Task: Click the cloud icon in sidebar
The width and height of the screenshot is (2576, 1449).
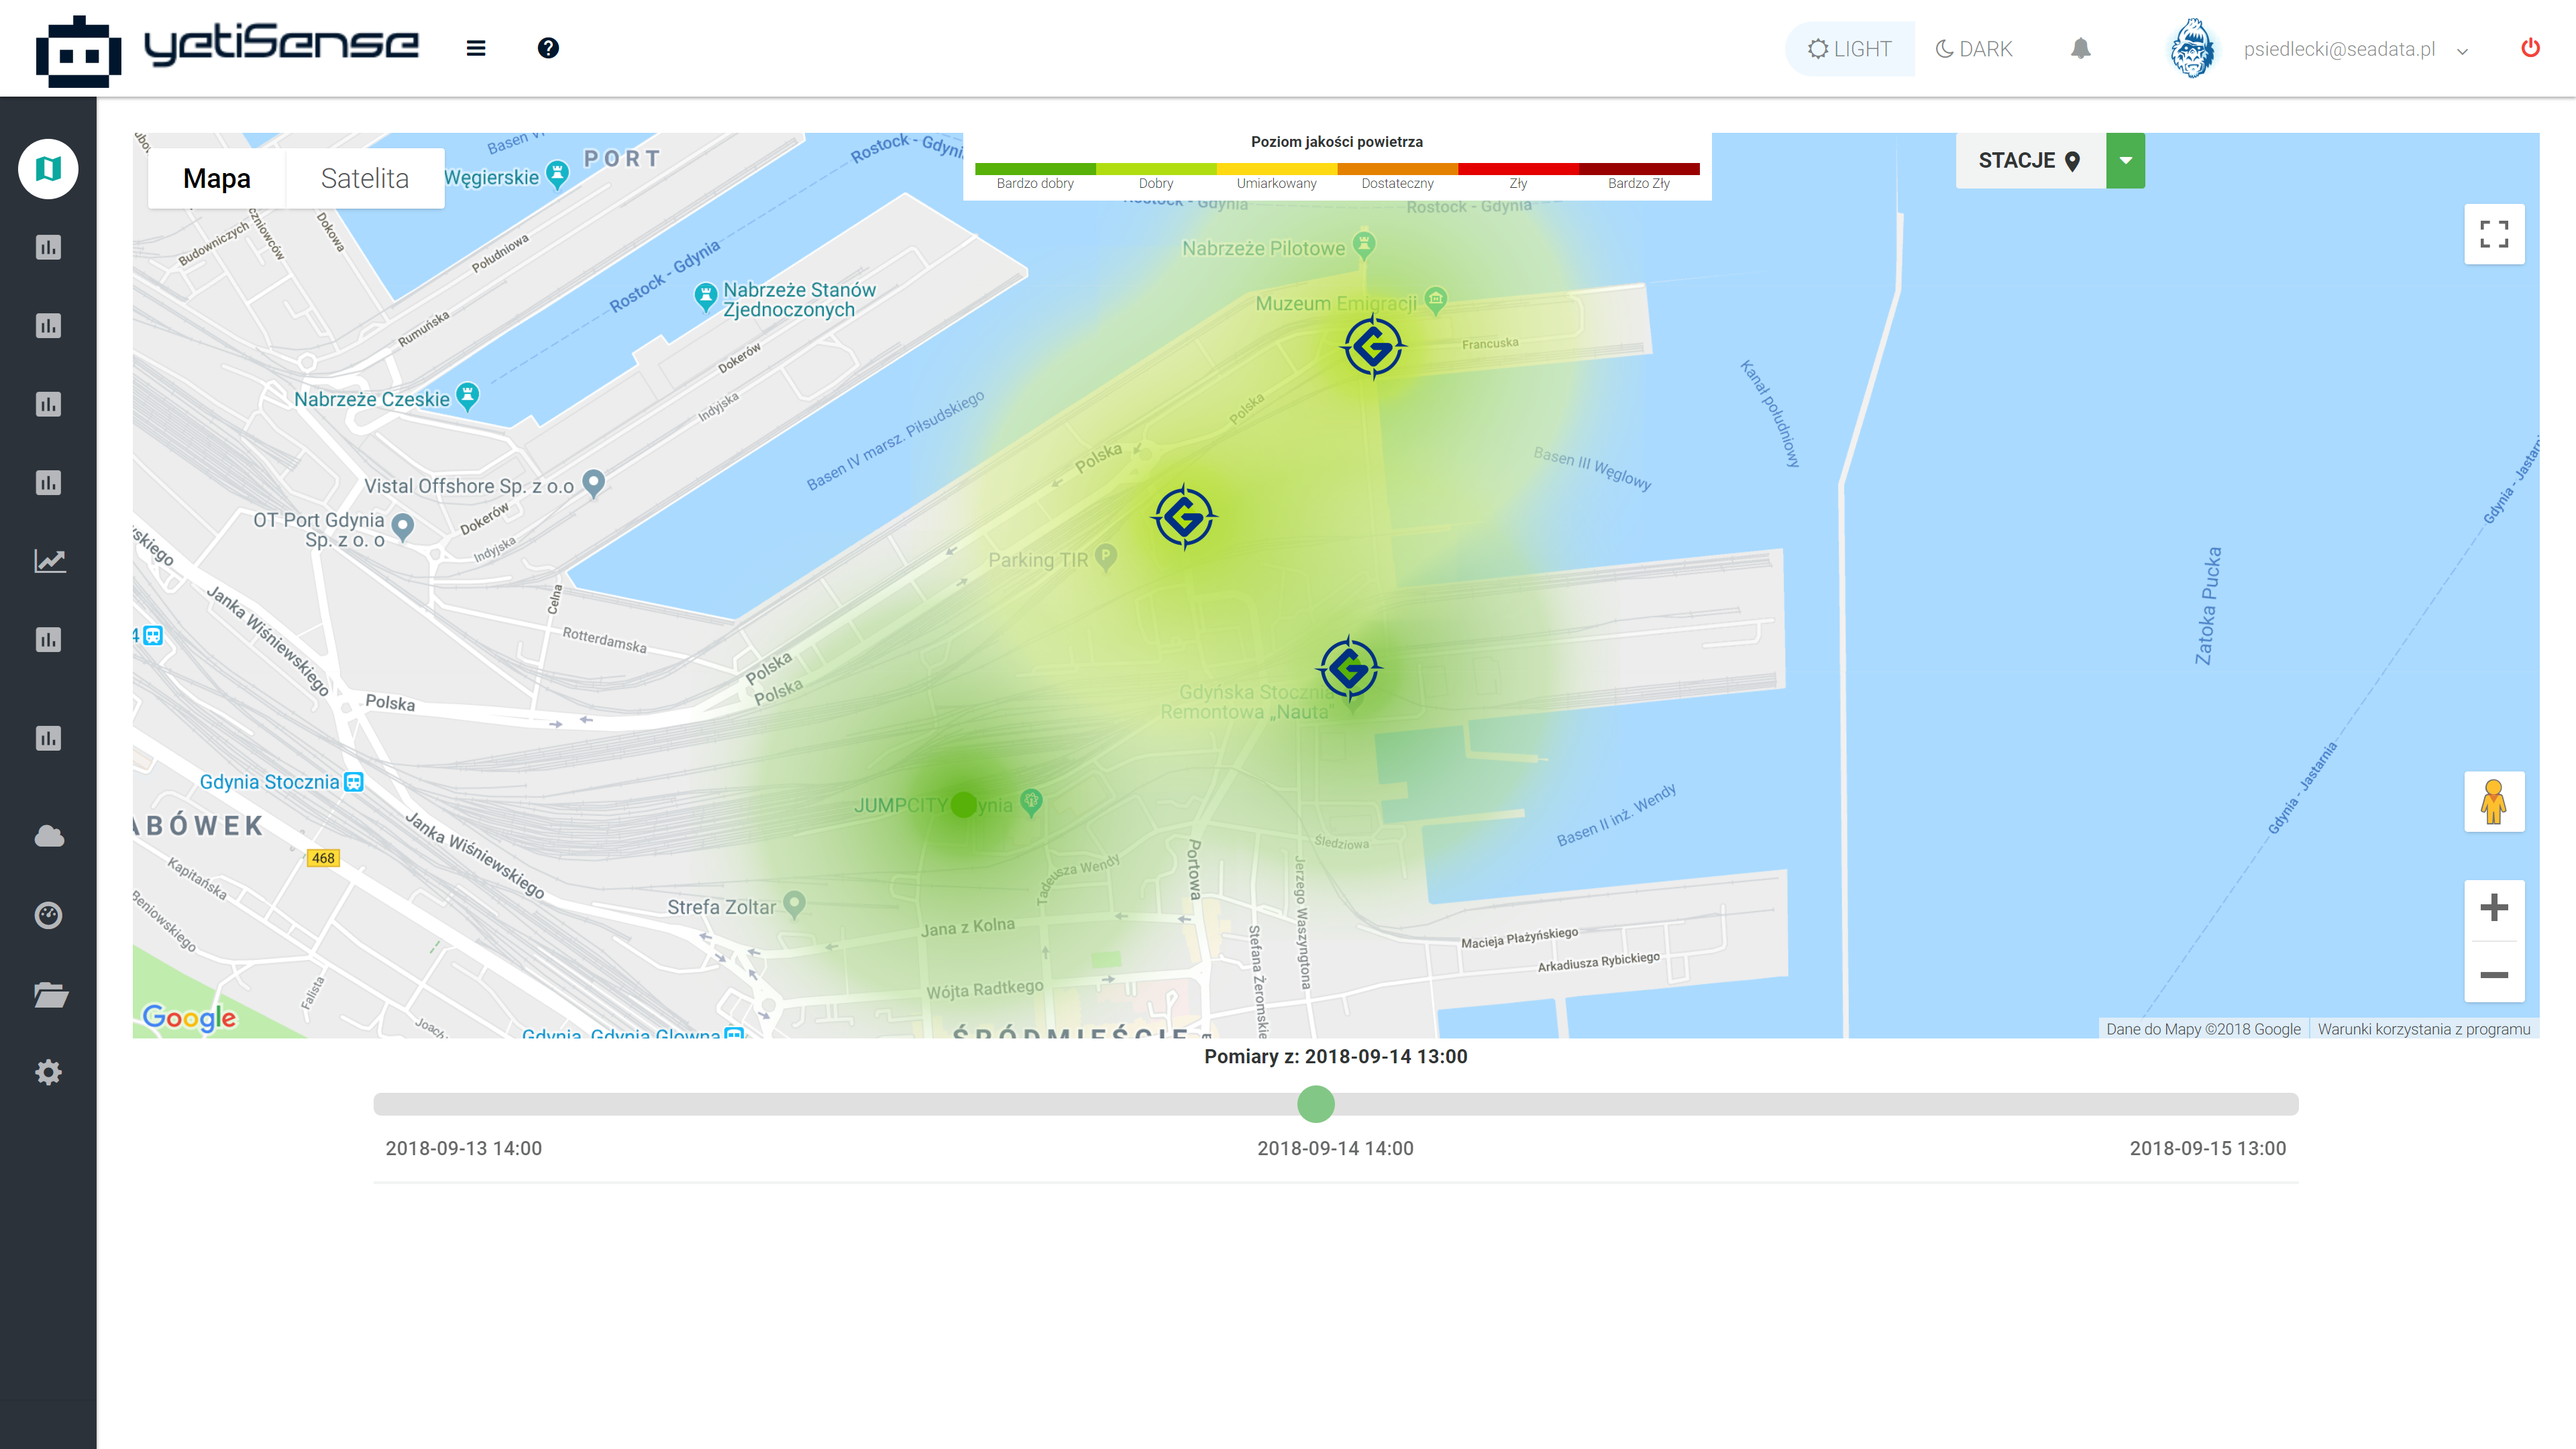Action: pyautogui.click(x=48, y=836)
